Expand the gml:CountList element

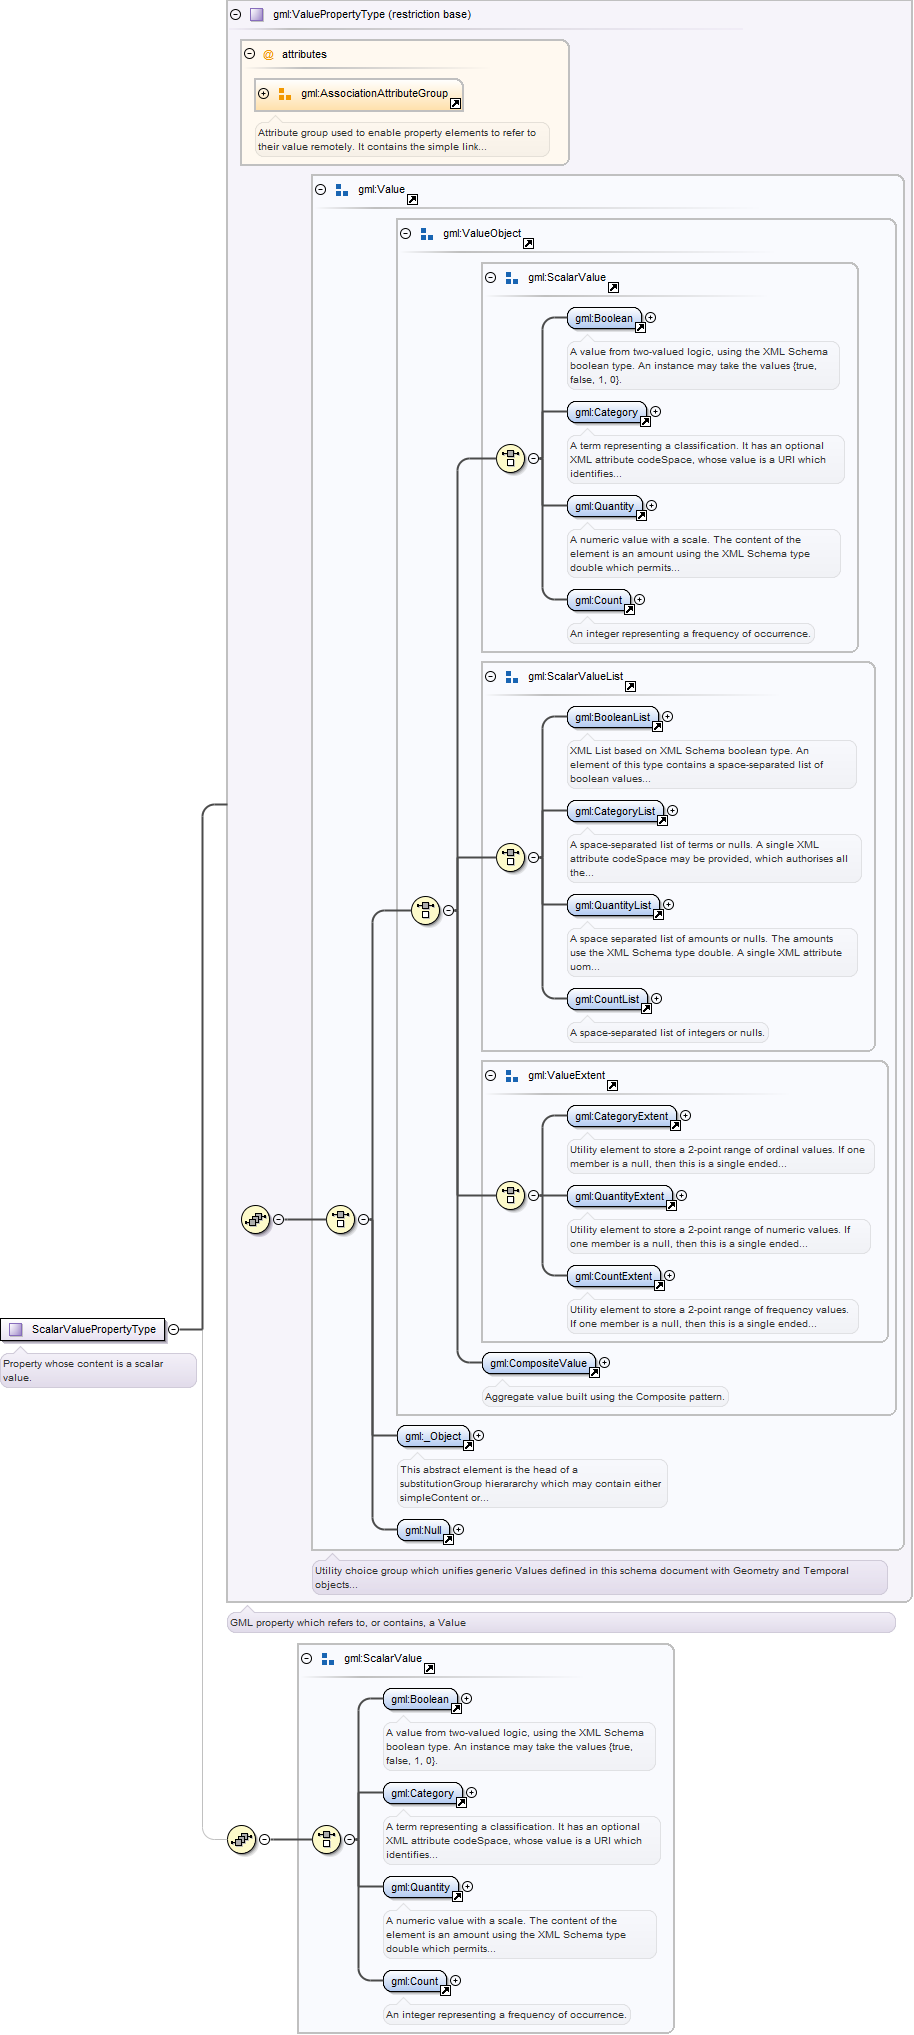click(x=657, y=999)
